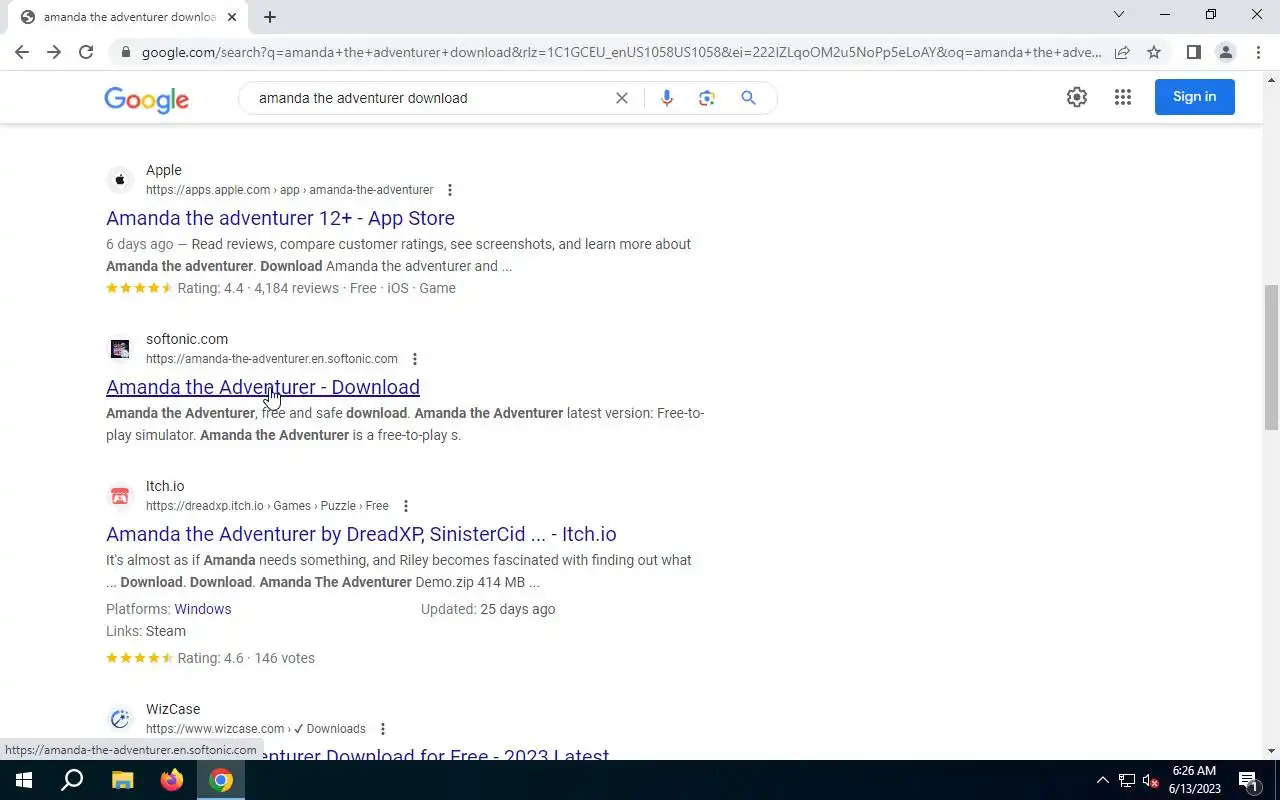
Task: Open more options for WizCase result
Action: [x=383, y=729]
